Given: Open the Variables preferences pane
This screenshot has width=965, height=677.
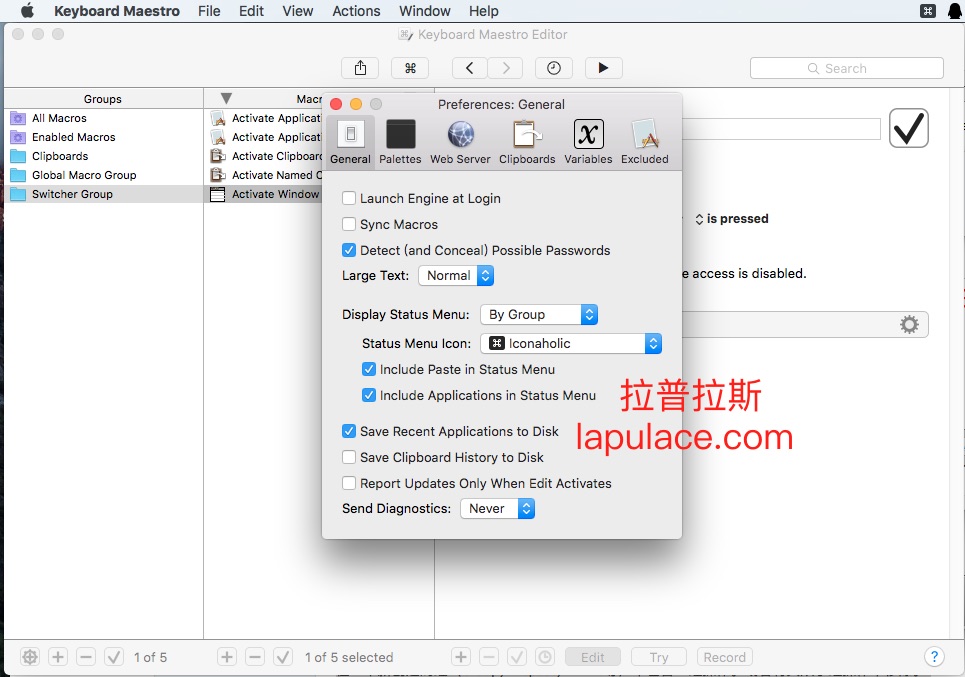Looking at the screenshot, I should pyautogui.click(x=588, y=141).
